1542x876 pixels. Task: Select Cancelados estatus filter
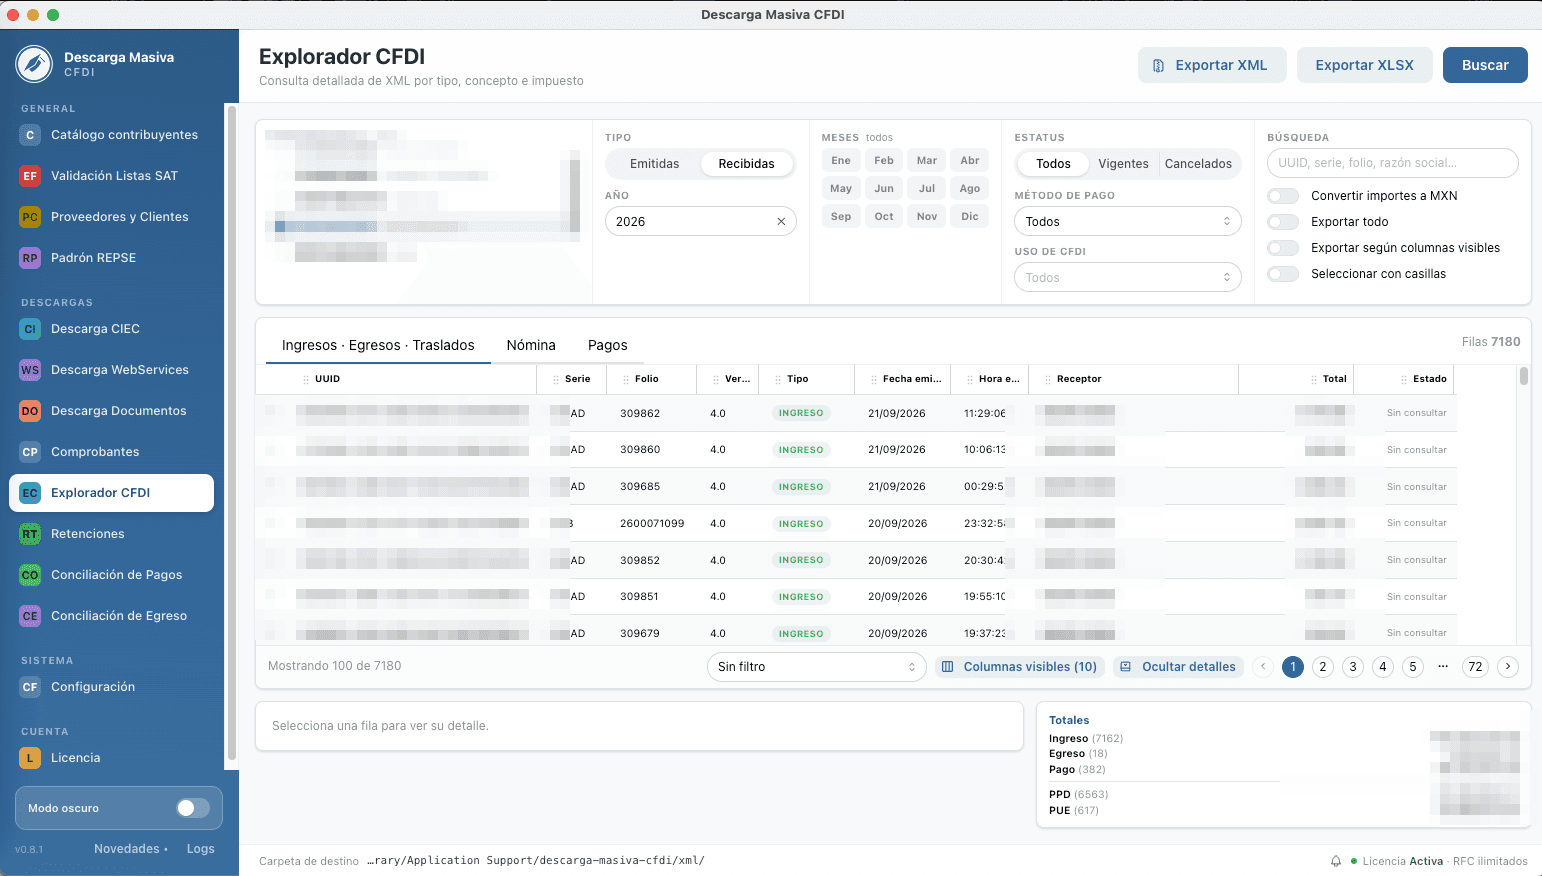pyautogui.click(x=1198, y=164)
